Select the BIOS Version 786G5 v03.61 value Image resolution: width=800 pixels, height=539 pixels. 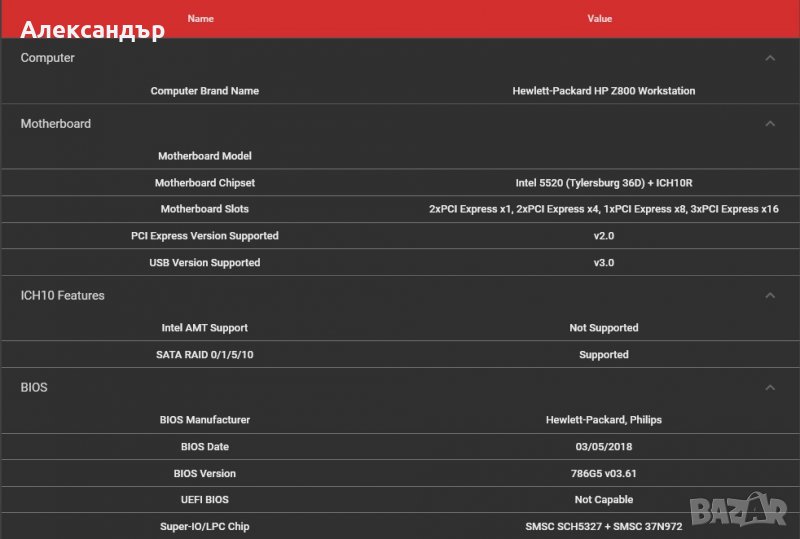pyautogui.click(x=603, y=473)
